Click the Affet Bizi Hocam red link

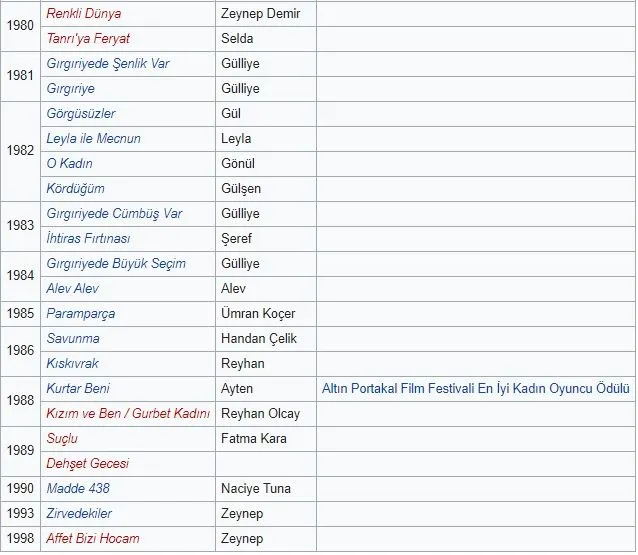tap(93, 539)
